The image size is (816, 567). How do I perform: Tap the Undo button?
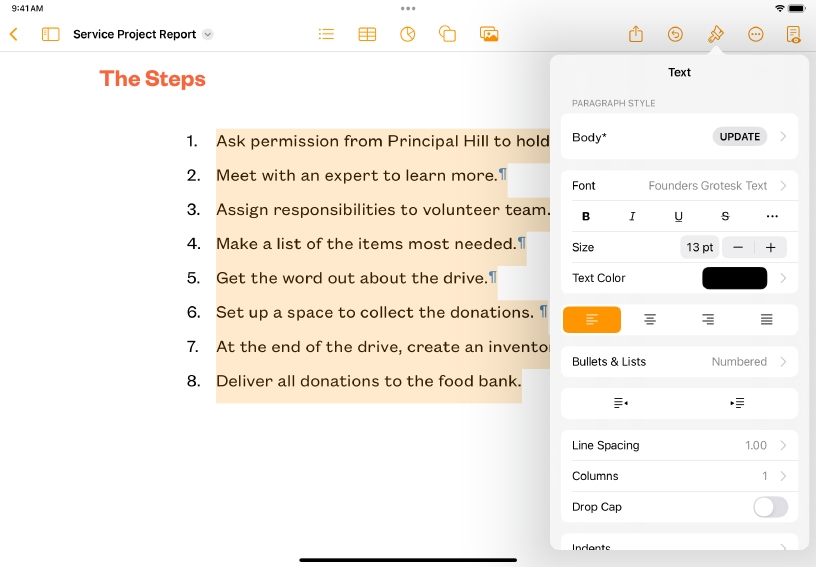[x=675, y=34]
